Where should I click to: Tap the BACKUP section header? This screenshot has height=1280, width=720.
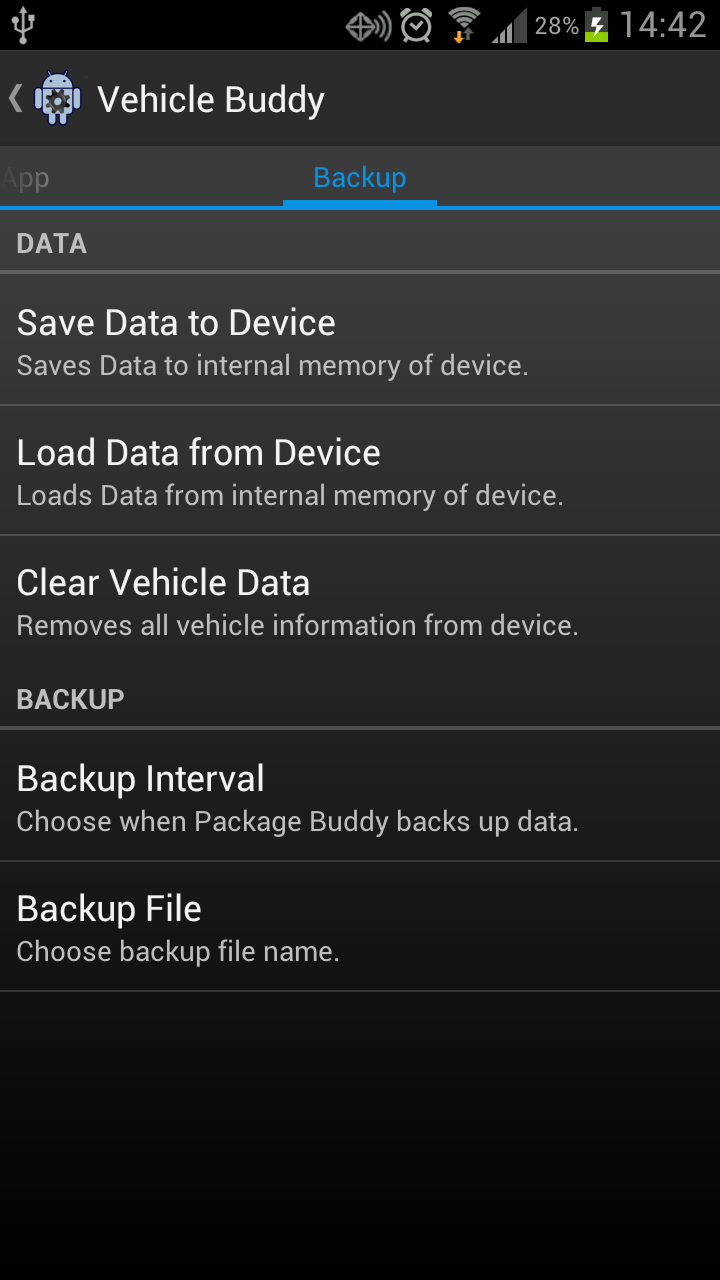(71, 699)
